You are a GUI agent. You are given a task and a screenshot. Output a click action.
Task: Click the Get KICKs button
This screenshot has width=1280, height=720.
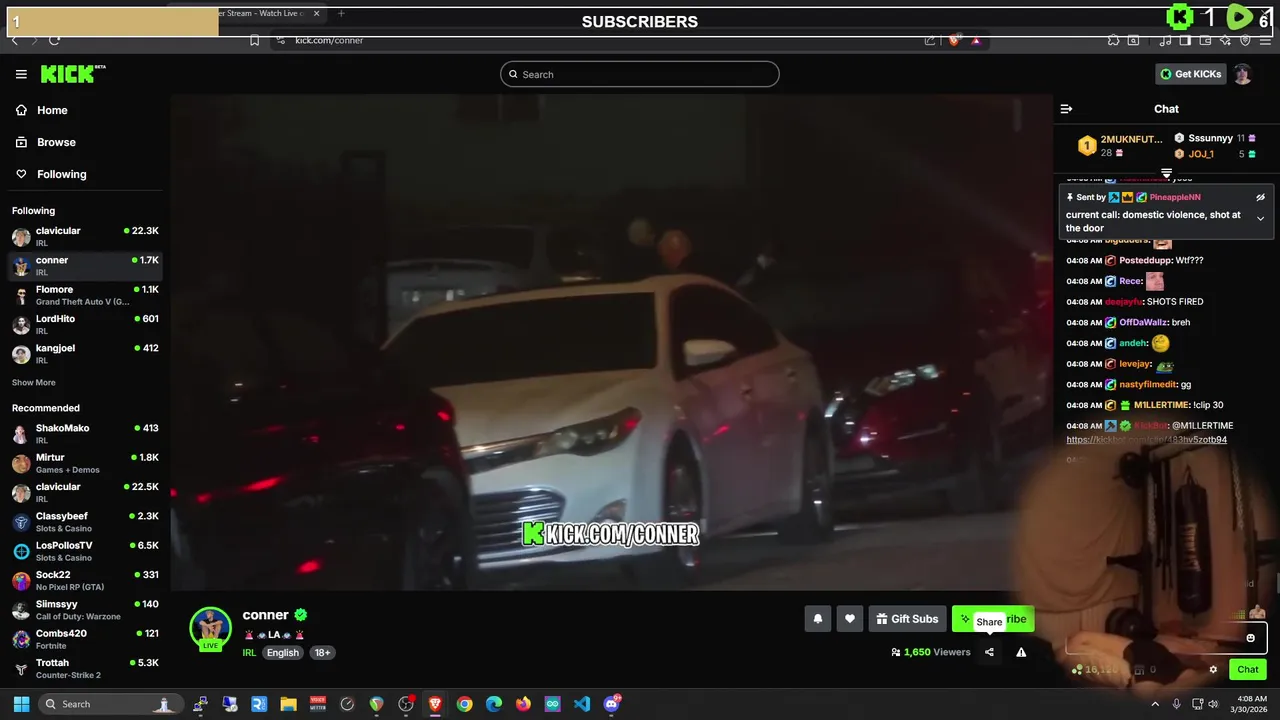click(x=1190, y=74)
